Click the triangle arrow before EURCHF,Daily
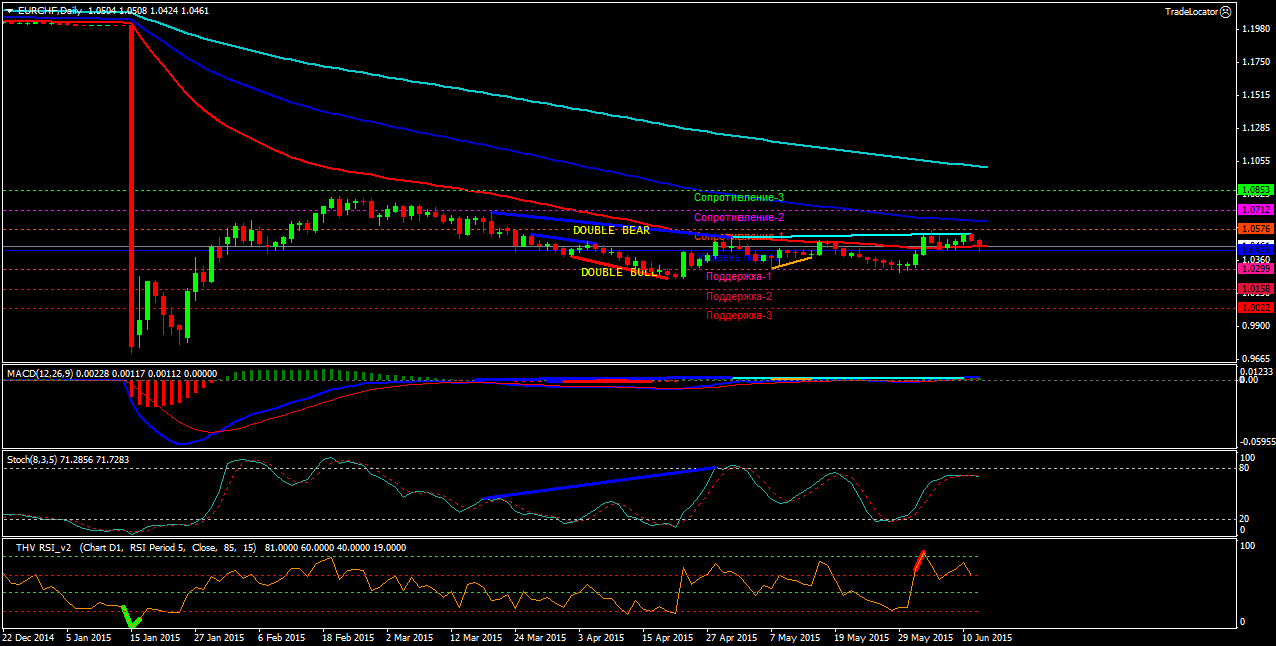1276x646 pixels. (9, 10)
